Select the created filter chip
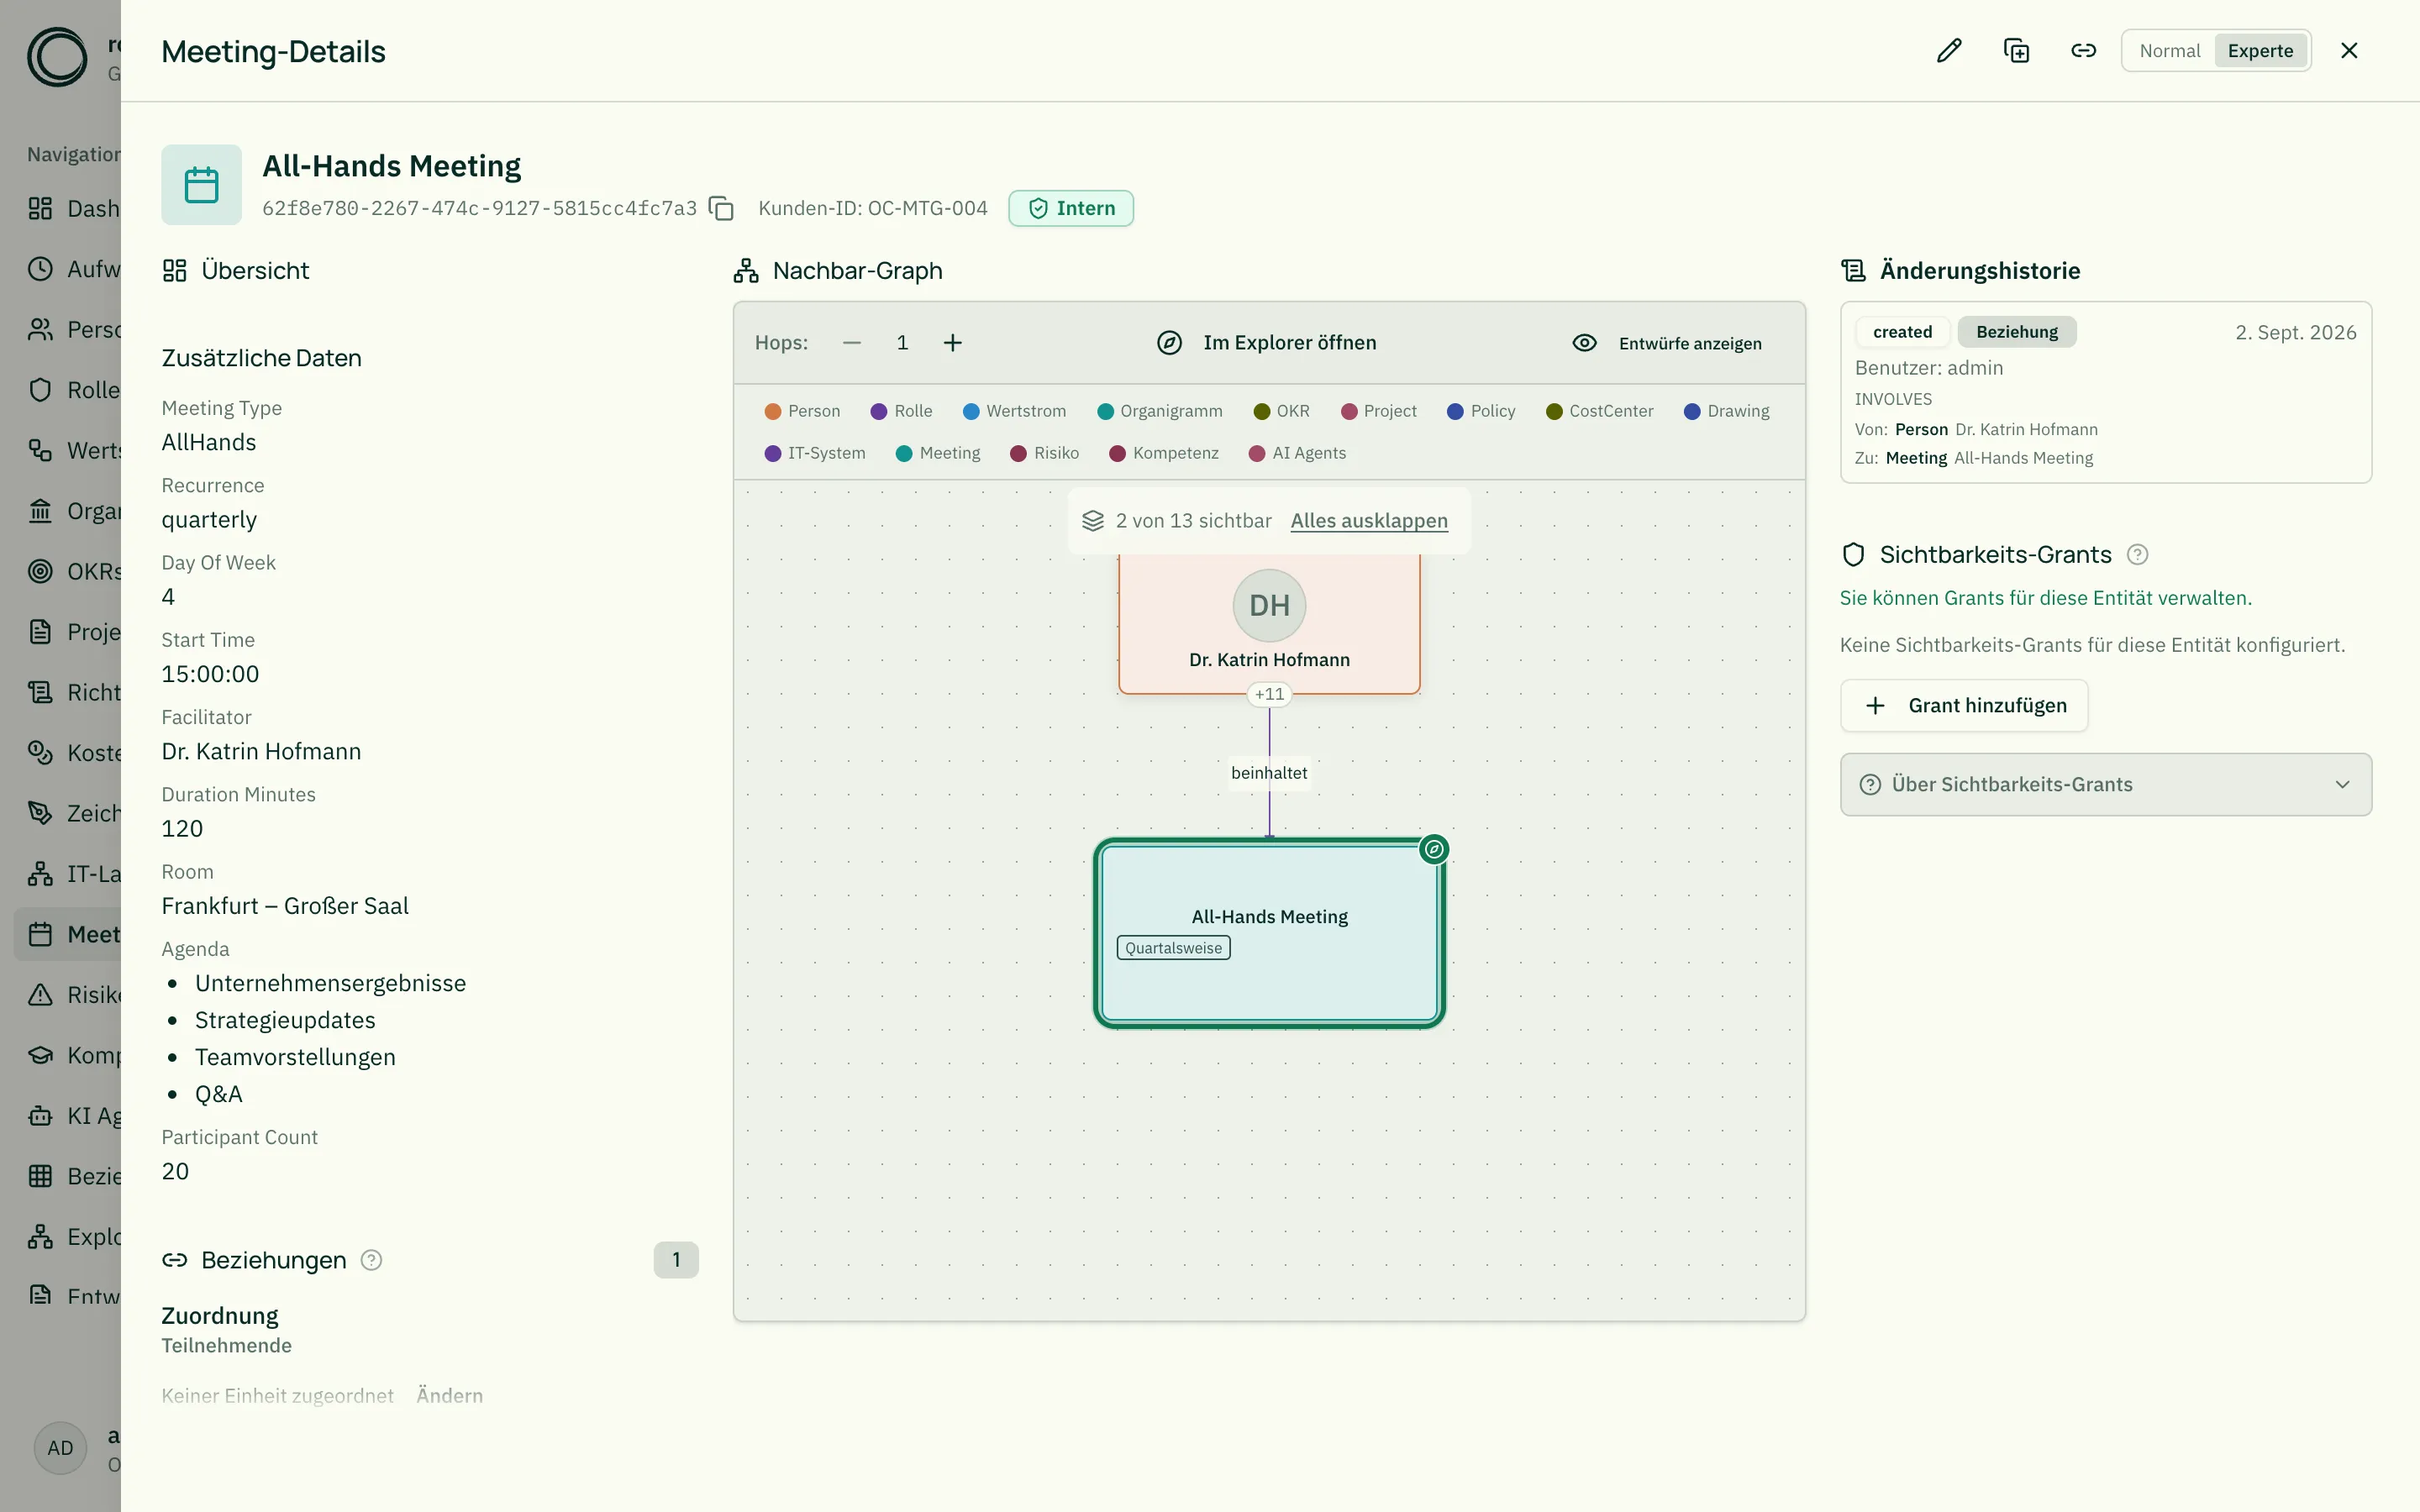 [1902, 332]
